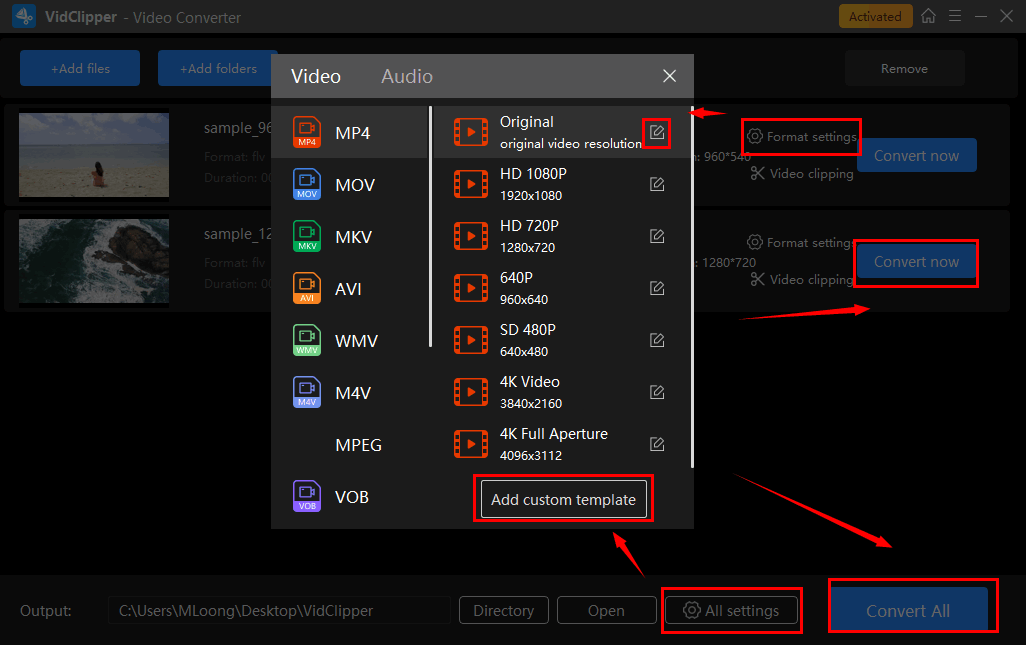
Task: Click the Convert All button
Action: (x=908, y=611)
